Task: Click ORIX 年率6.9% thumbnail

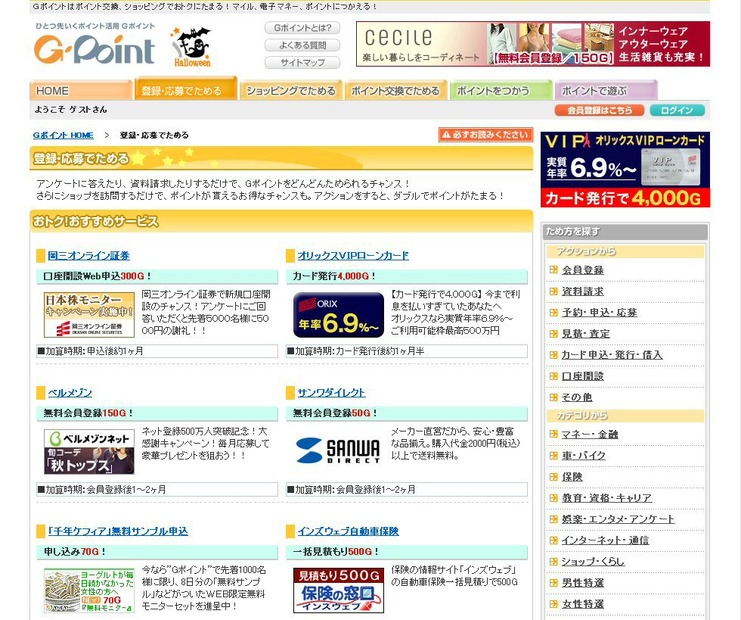Action: [338, 315]
